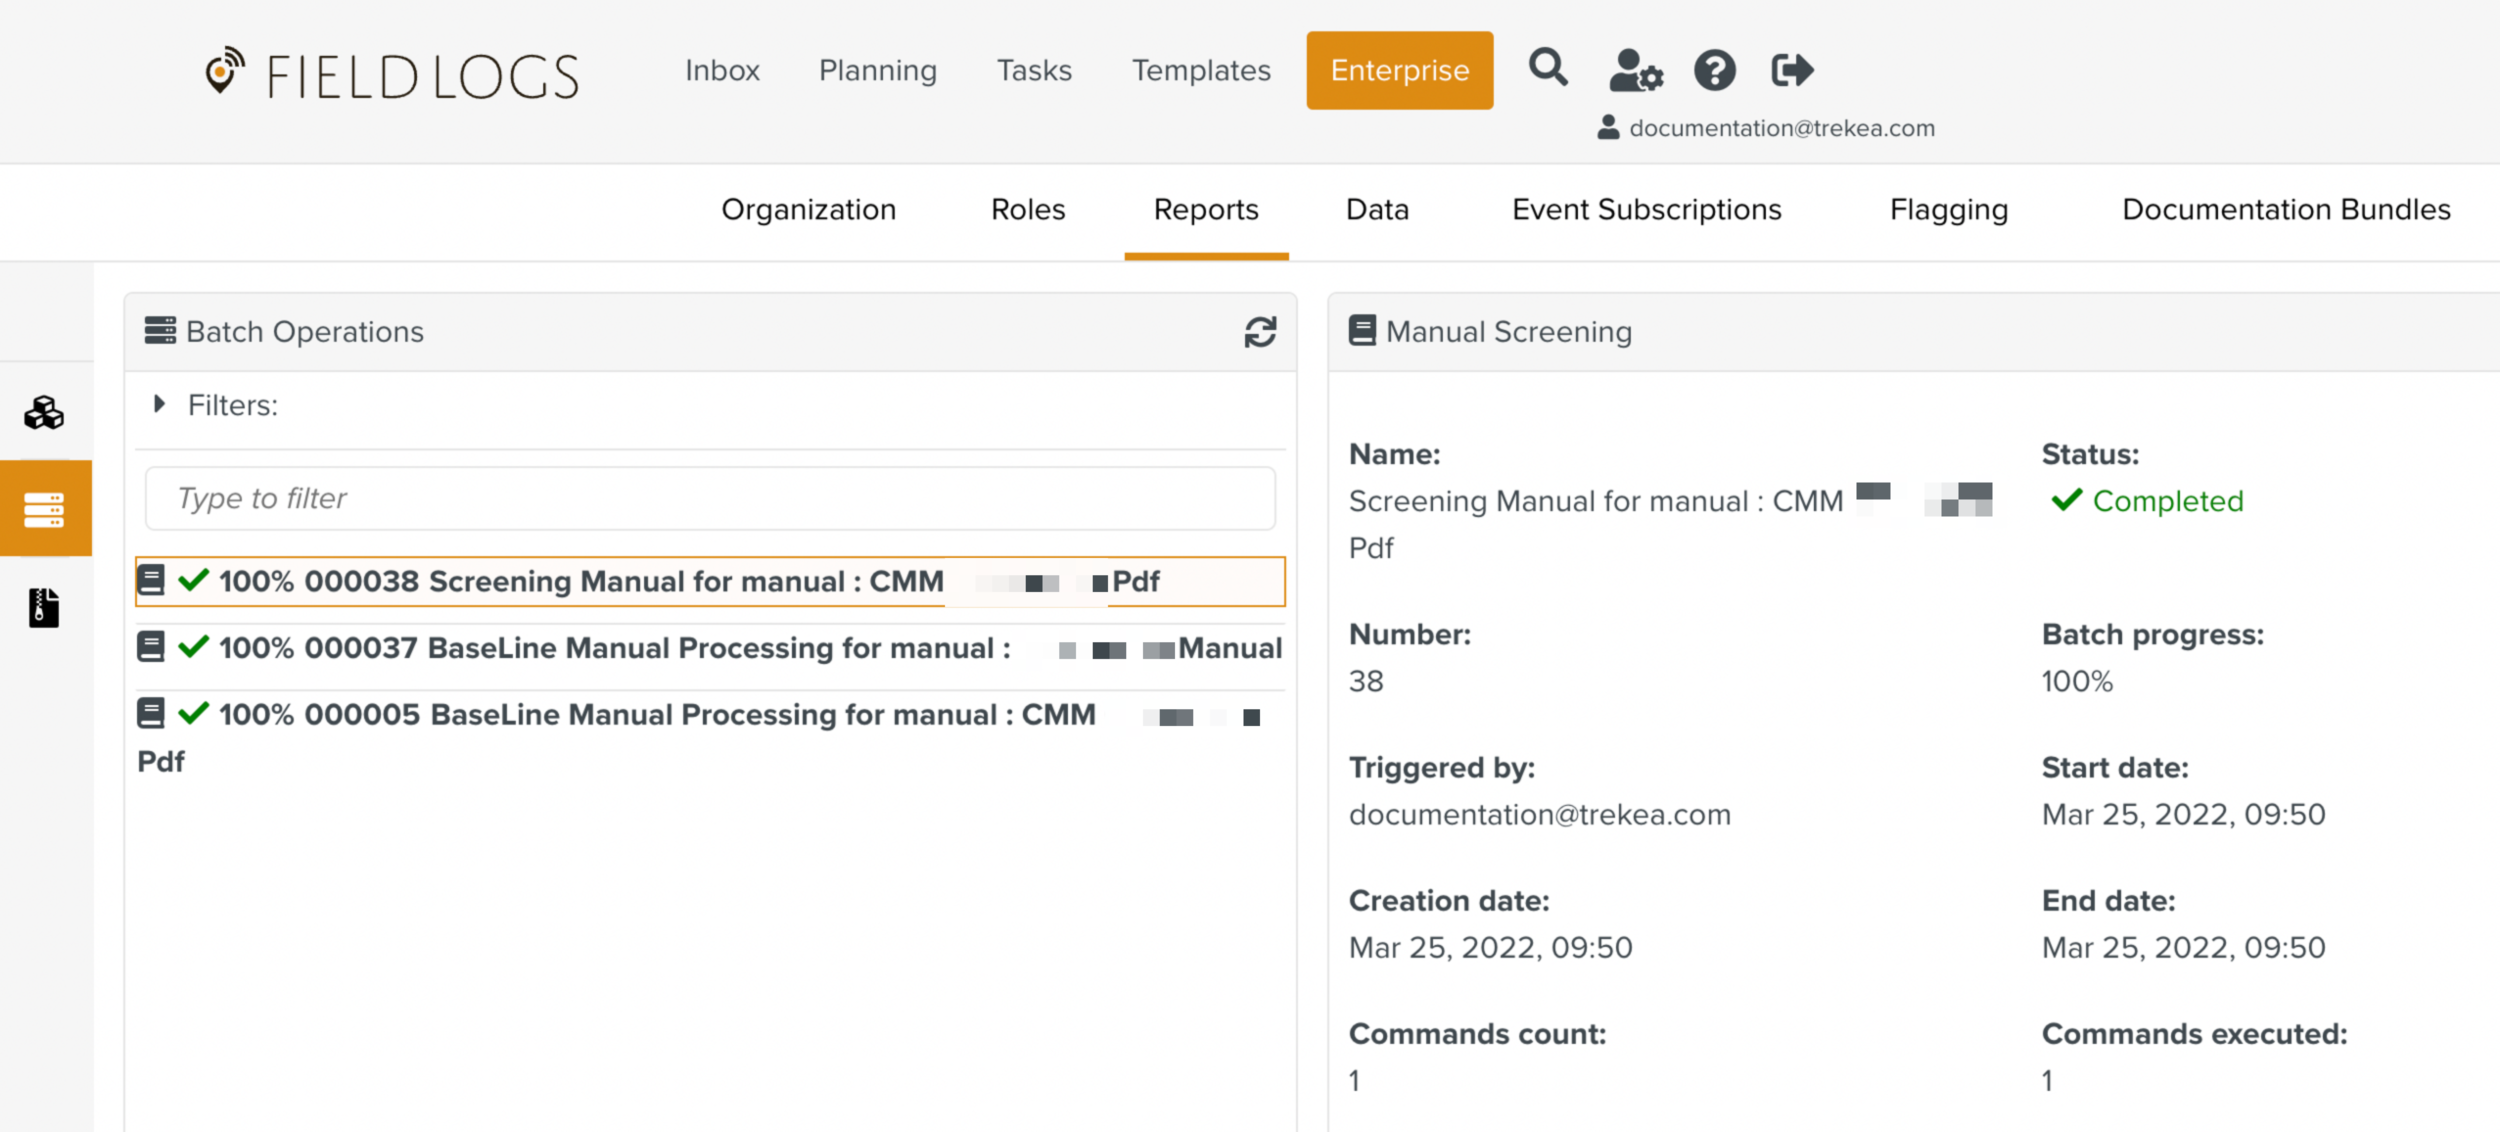The image size is (2500, 1132).
Task: Open the Templates menu
Action: coord(1200,71)
